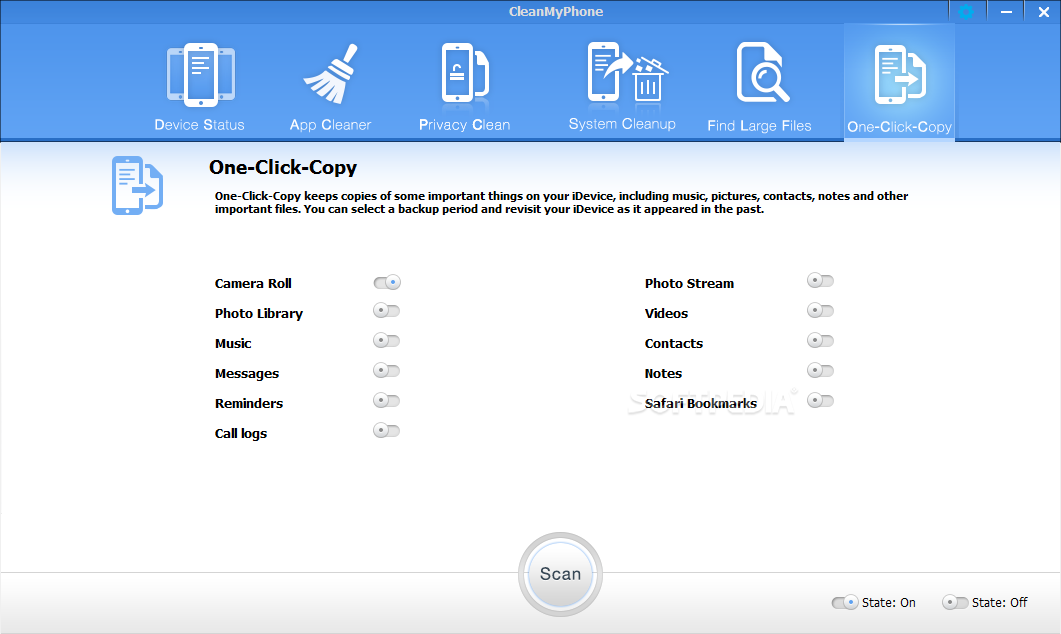Image resolution: width=1061 pixels, height=634 pixels.
Task: Click the One-Click-Copy header icon
Action: point(137,185)
